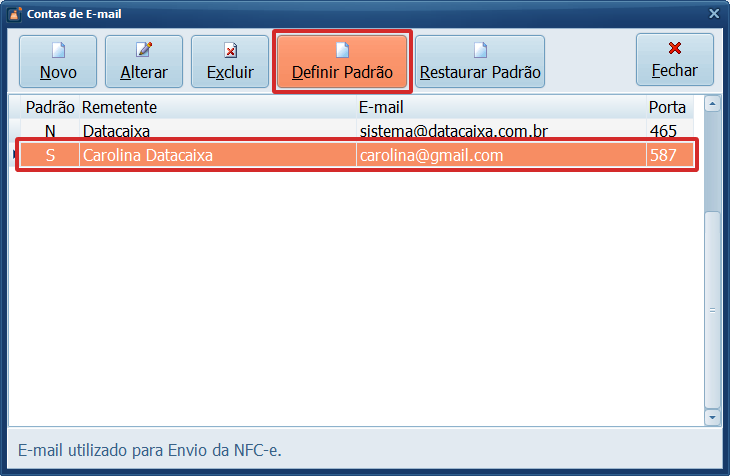Click the vertical scrollbar thumb
Screen dimensions: 730x476
point(712,310)
